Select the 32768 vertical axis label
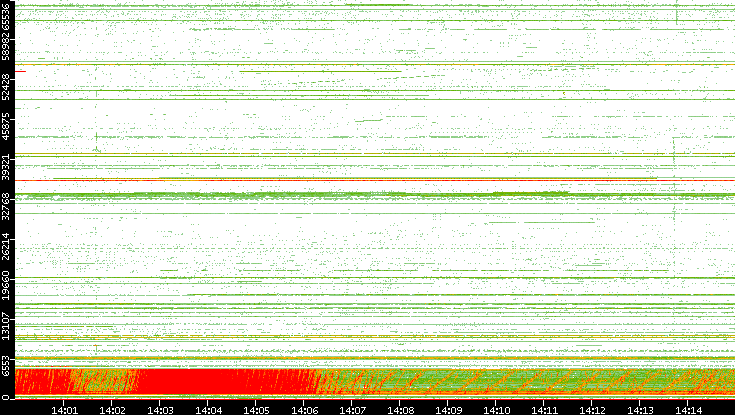This screenshot has height=415, width=735. coord(7,205)
